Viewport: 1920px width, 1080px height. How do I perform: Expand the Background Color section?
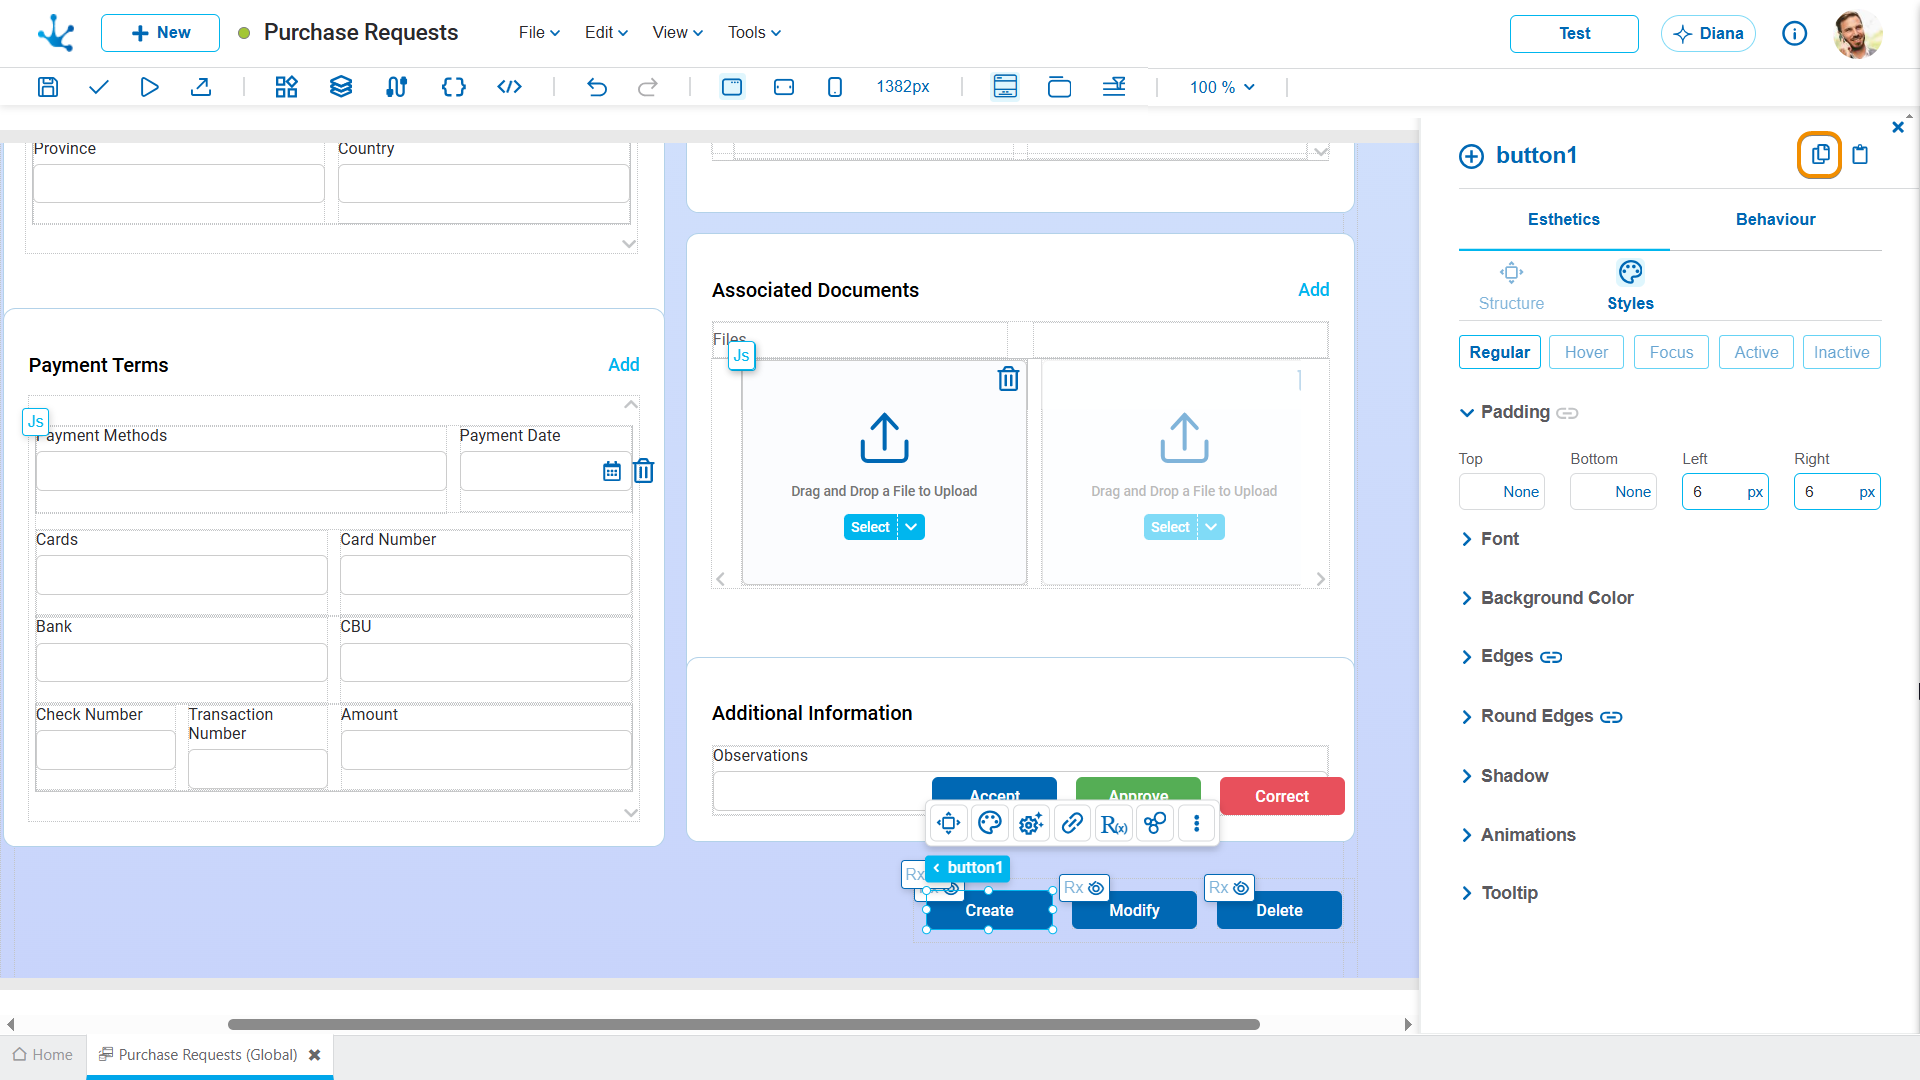1556,598
